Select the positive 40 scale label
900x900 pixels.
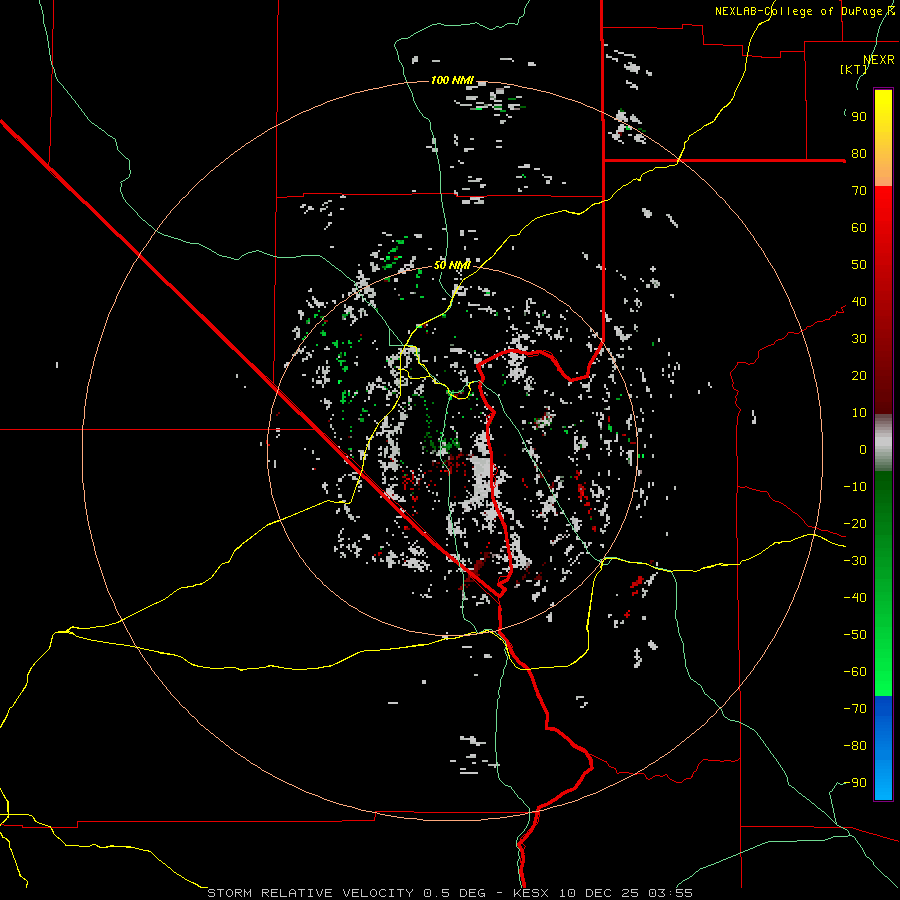pyautogui.click(x=859, y=302)
